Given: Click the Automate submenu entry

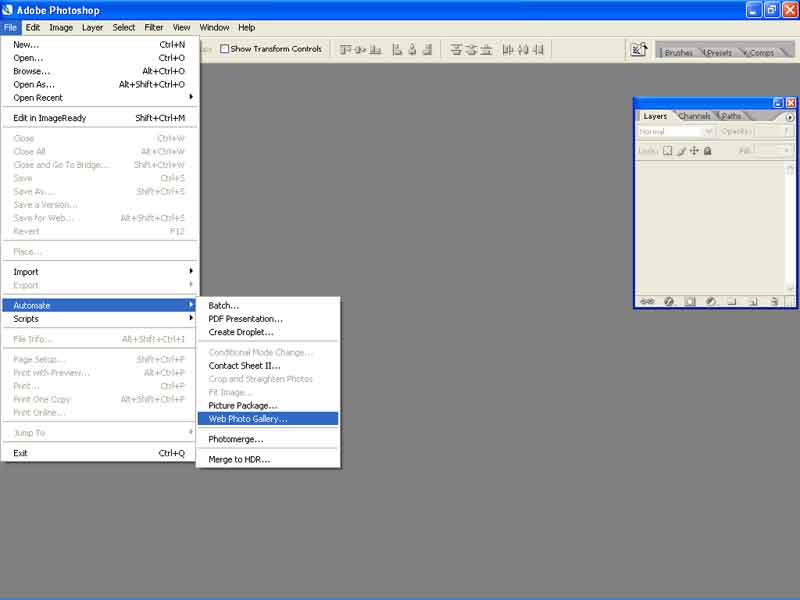Looking at the screenshot, I should point(99,305).
